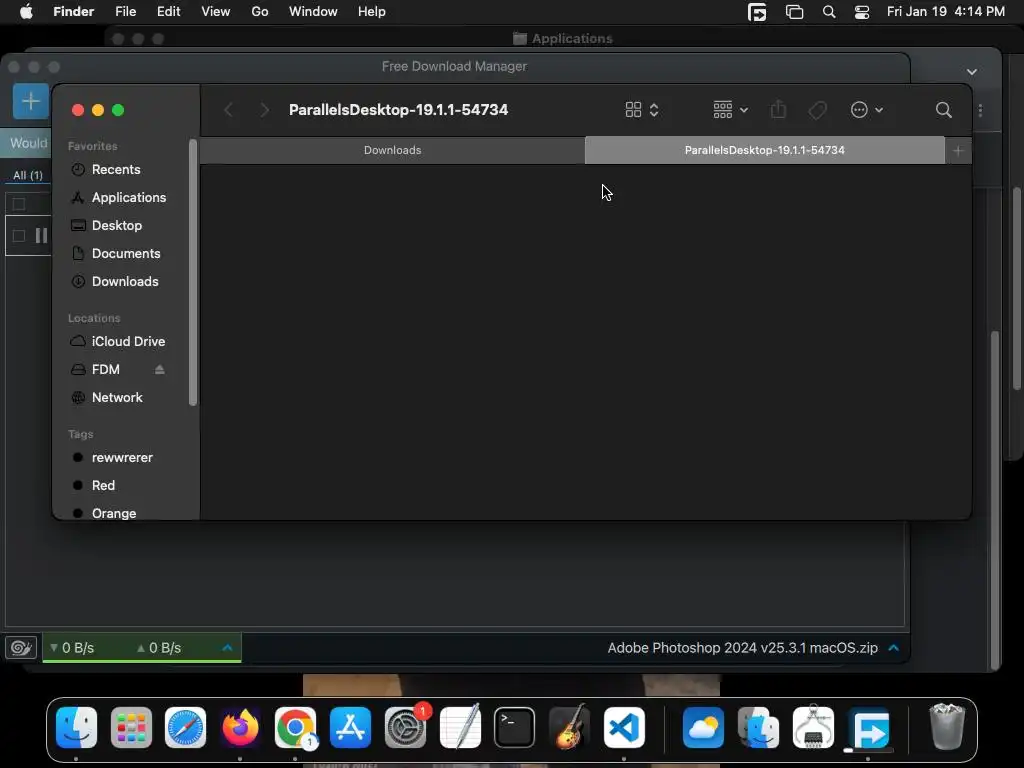Select the Orange tag

[x=114, y=514]
